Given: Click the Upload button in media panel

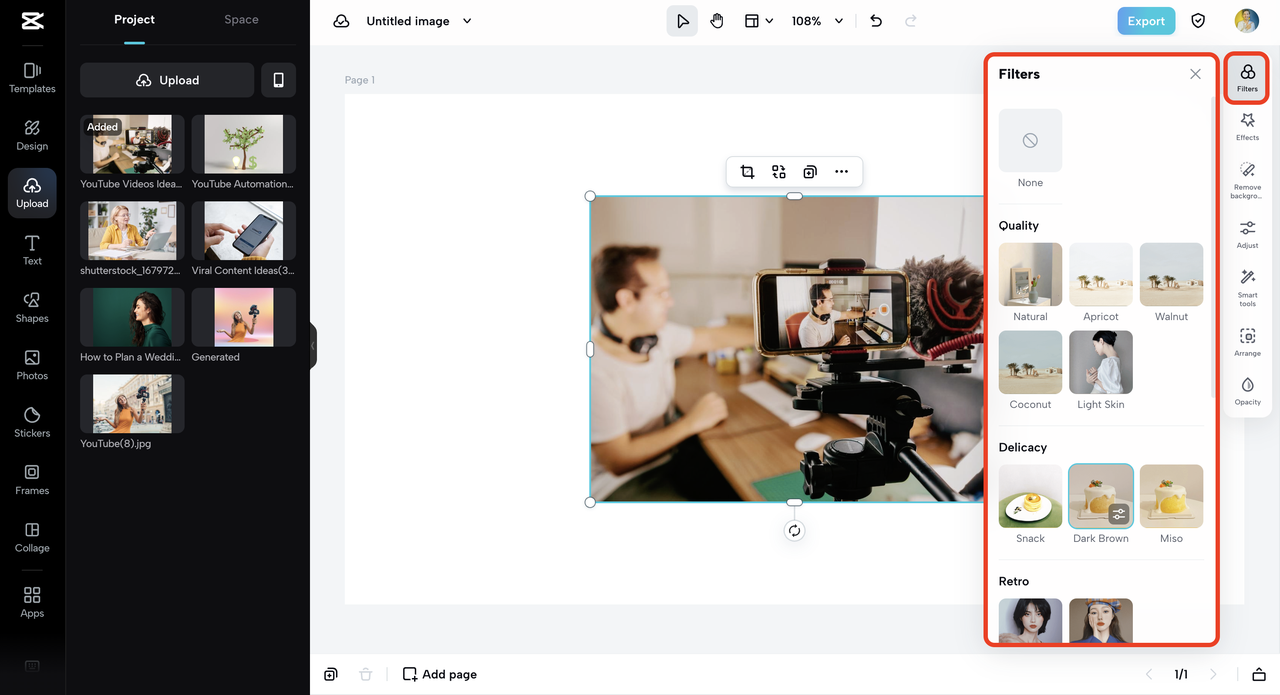Looking at the screenshot, I should click(167, 80).
